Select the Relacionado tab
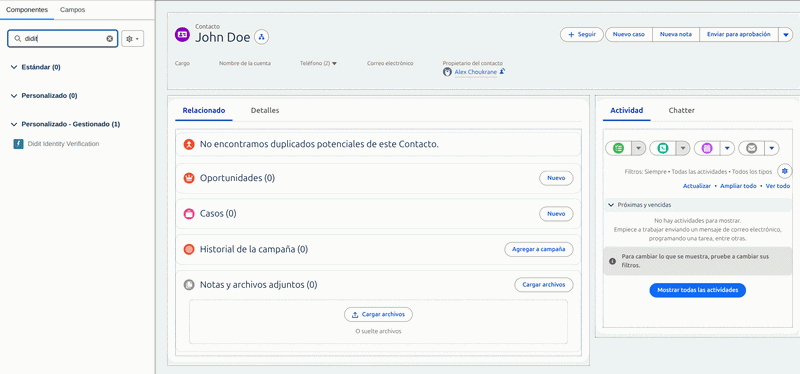 click(x=204, y=110)
